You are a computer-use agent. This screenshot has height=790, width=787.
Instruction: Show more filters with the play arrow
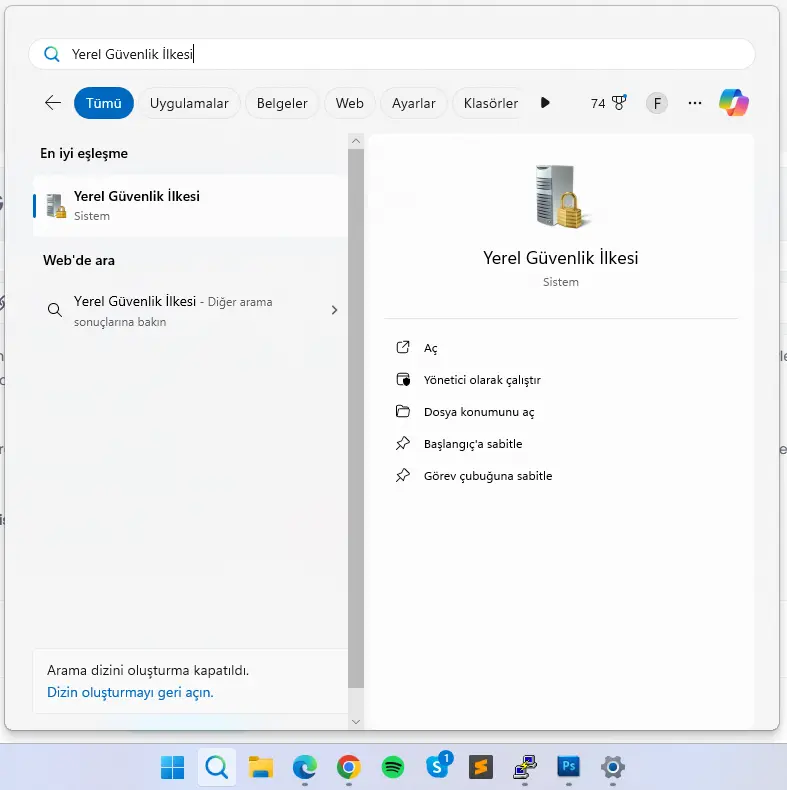545,103
